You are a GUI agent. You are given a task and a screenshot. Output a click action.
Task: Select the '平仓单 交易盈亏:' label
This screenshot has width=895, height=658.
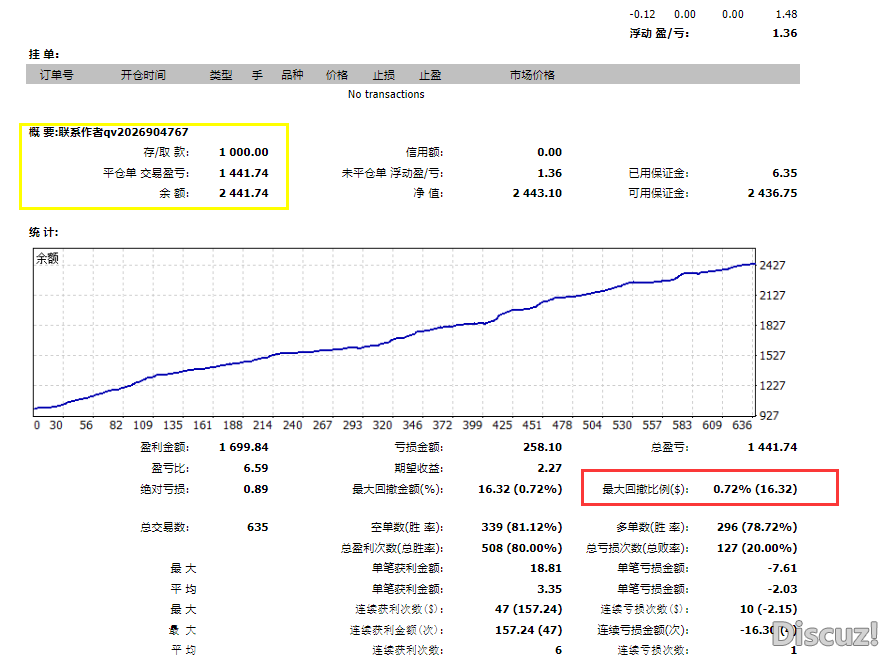(x=146, y=173)
